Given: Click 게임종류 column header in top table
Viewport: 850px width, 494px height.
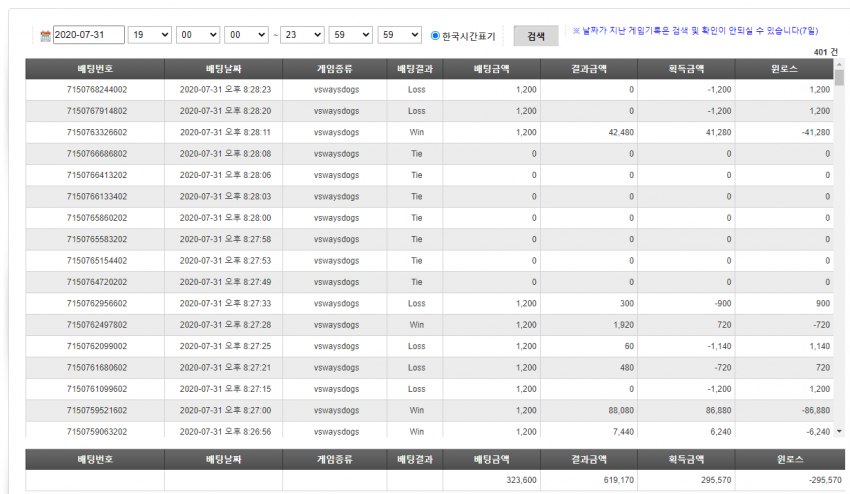Looking at the screenshot, I should click(334, 69).
